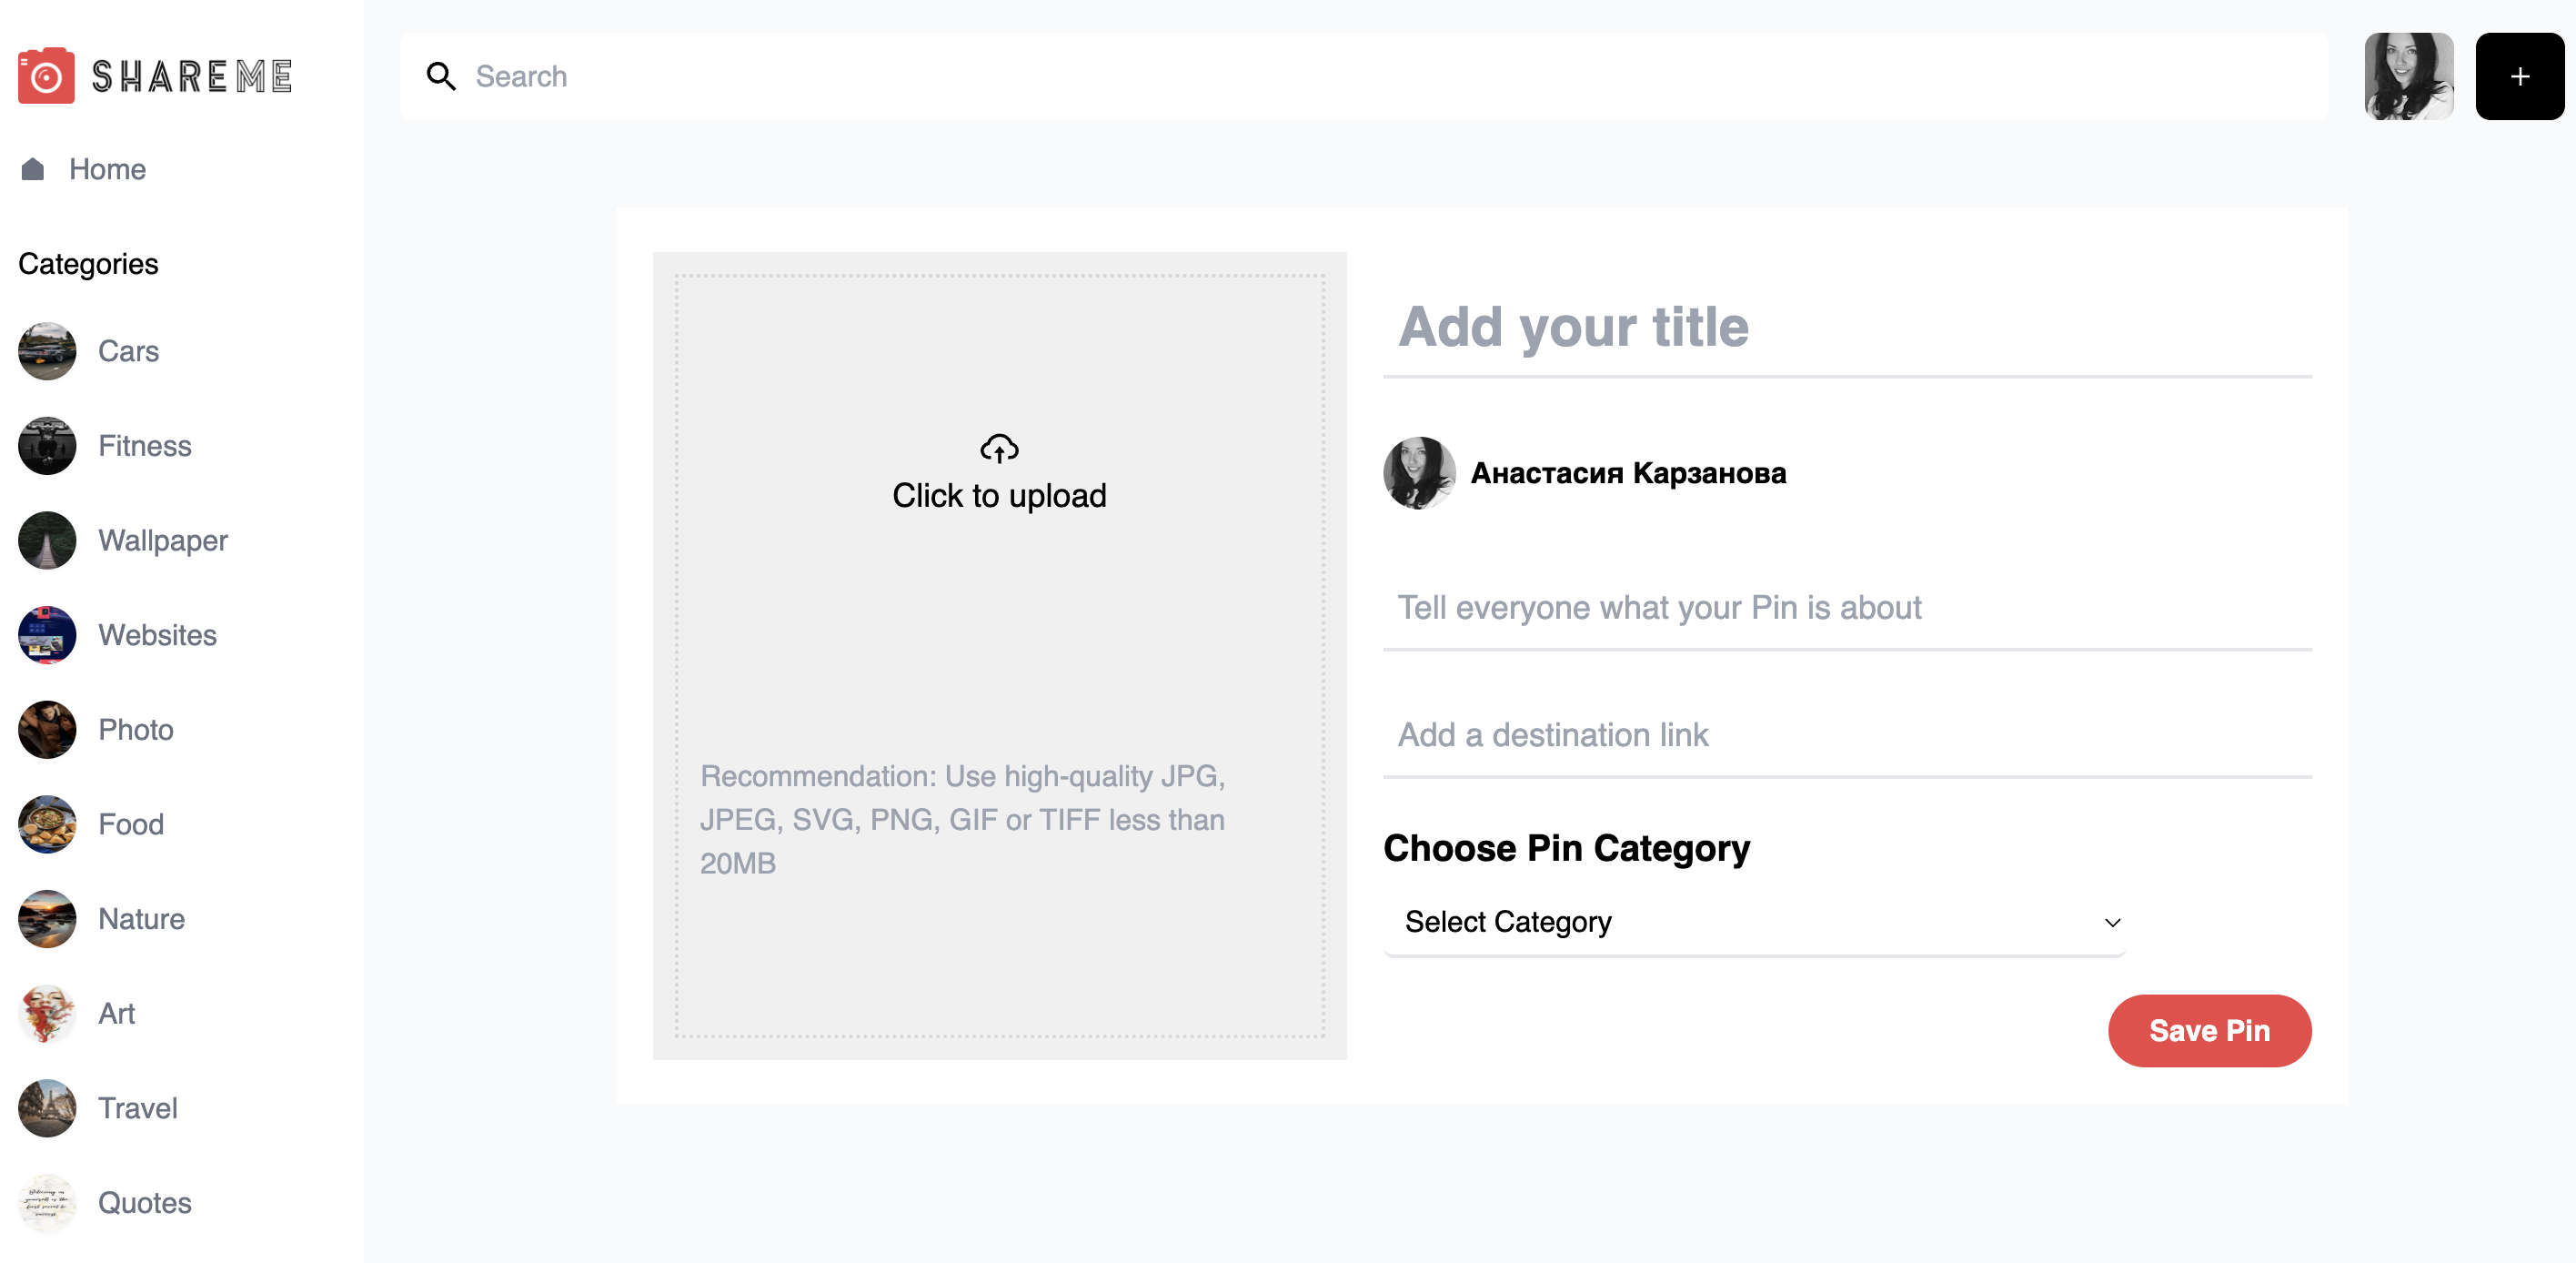Browse the Websites category
The width and height of the screenshot is (2576, 1263).
157,635
